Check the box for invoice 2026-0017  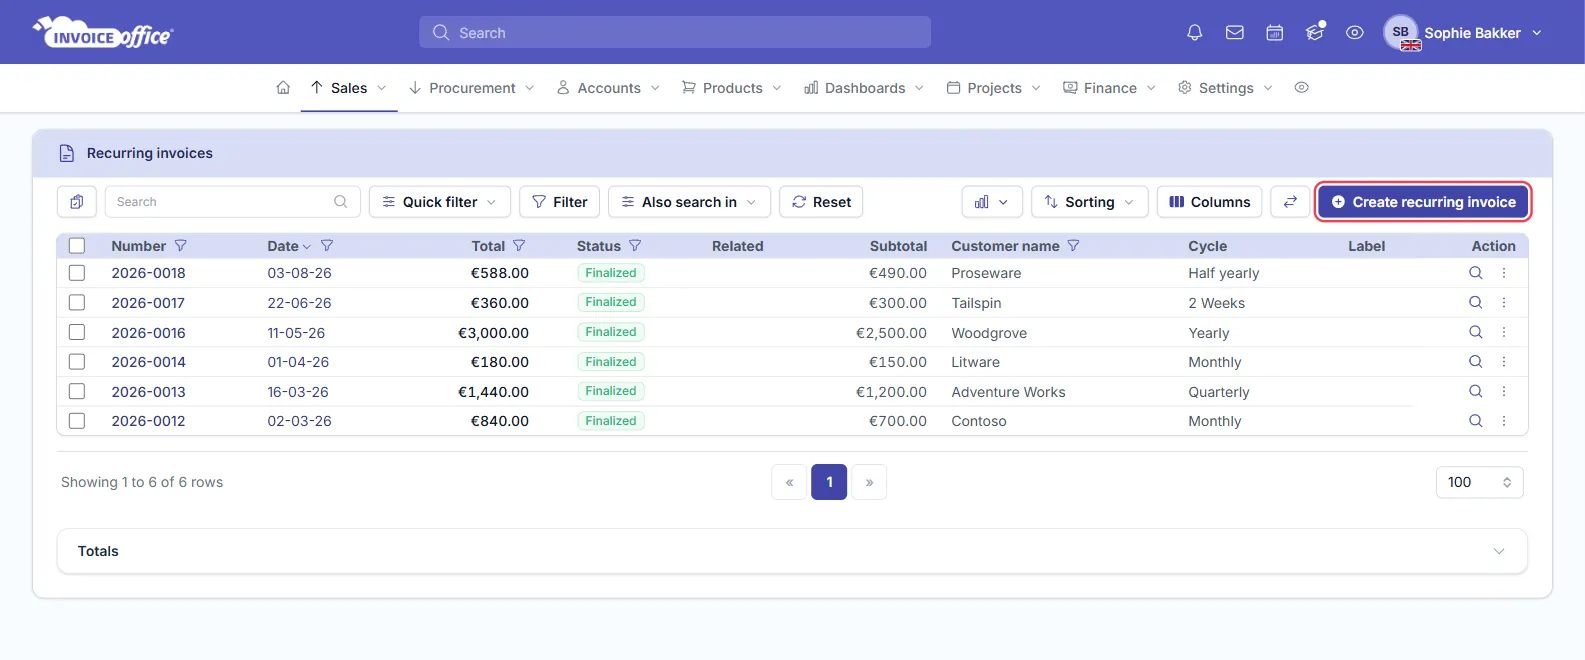77,302
